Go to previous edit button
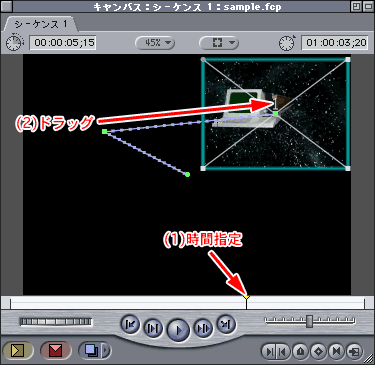This screenshot has width=375, height=365. (130, 324)
